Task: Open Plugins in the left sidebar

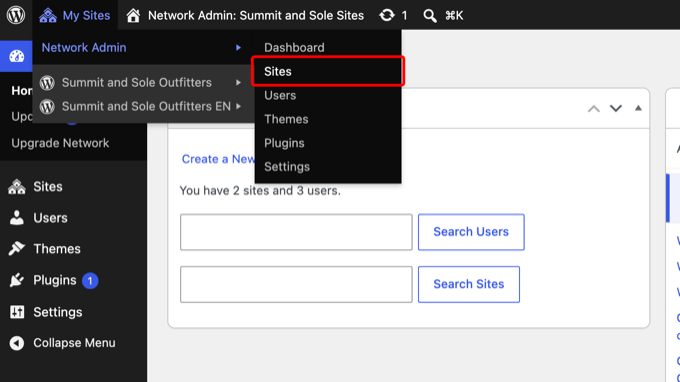Action: click(55, 280)
